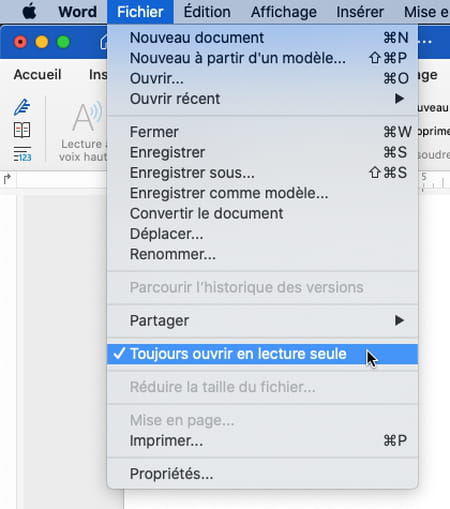Click the Editor pen icon in ribbon

click(x=22, y=107)
